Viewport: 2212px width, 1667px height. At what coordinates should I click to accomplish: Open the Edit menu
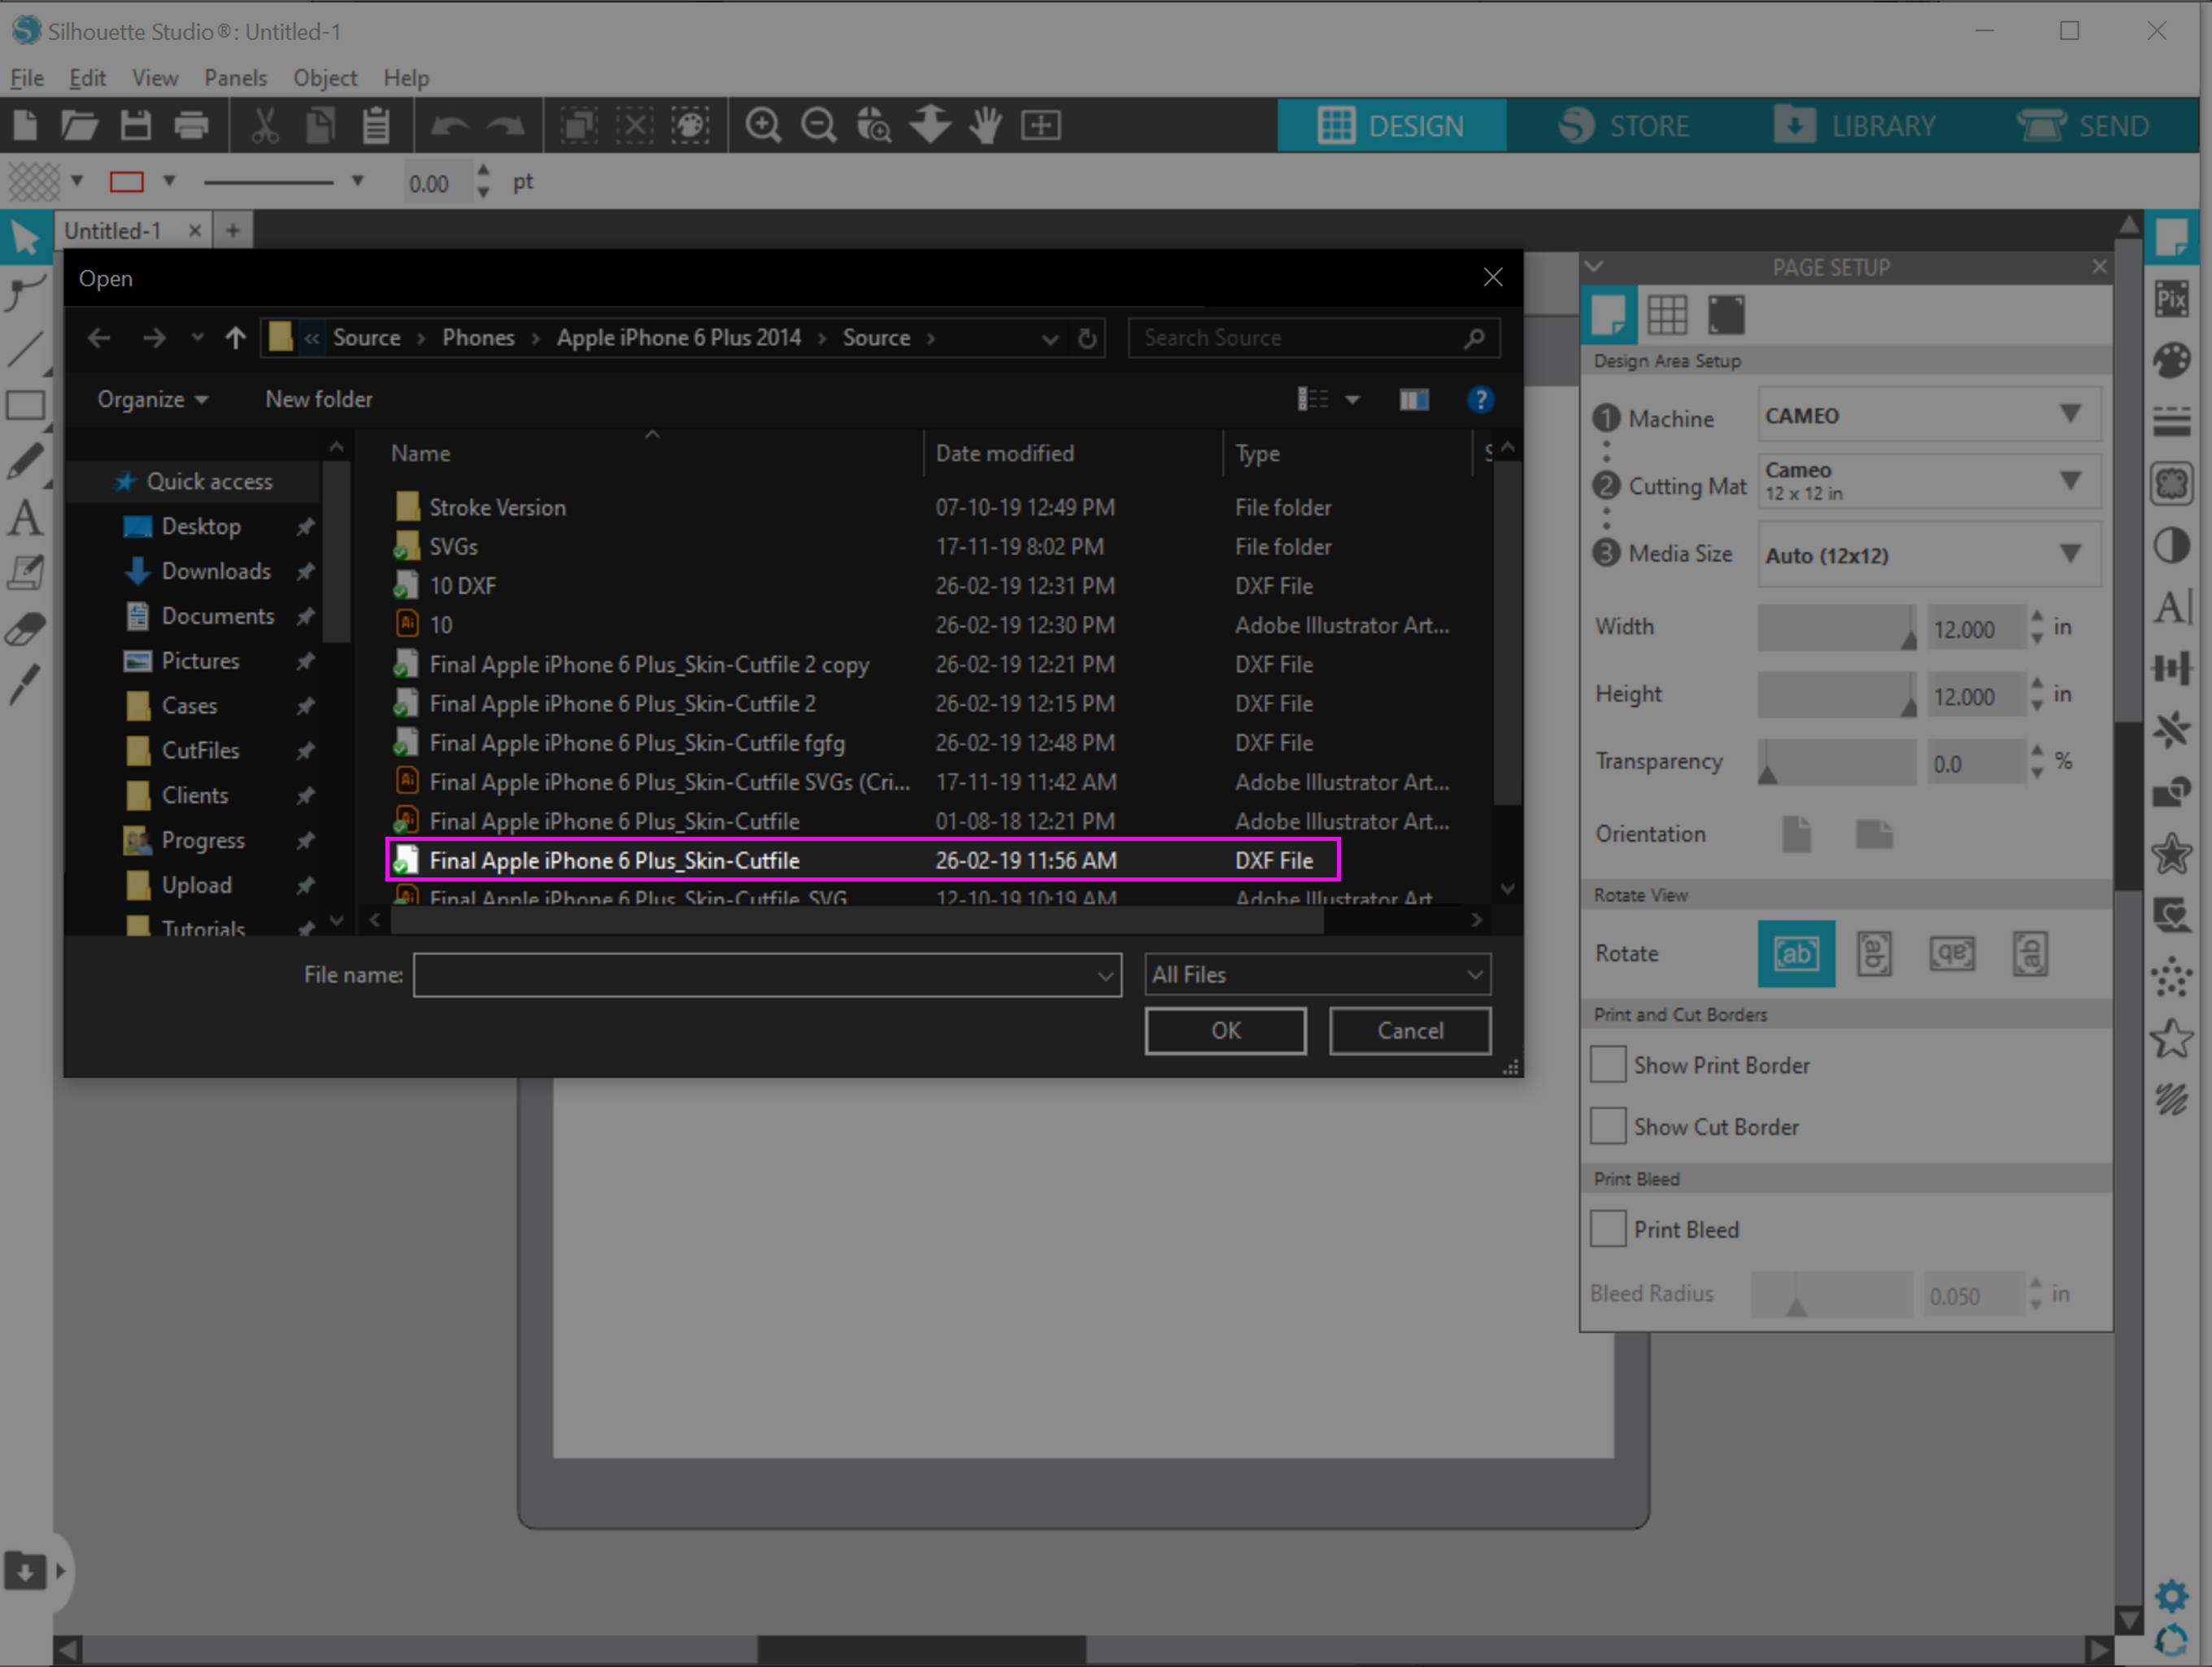87,78
